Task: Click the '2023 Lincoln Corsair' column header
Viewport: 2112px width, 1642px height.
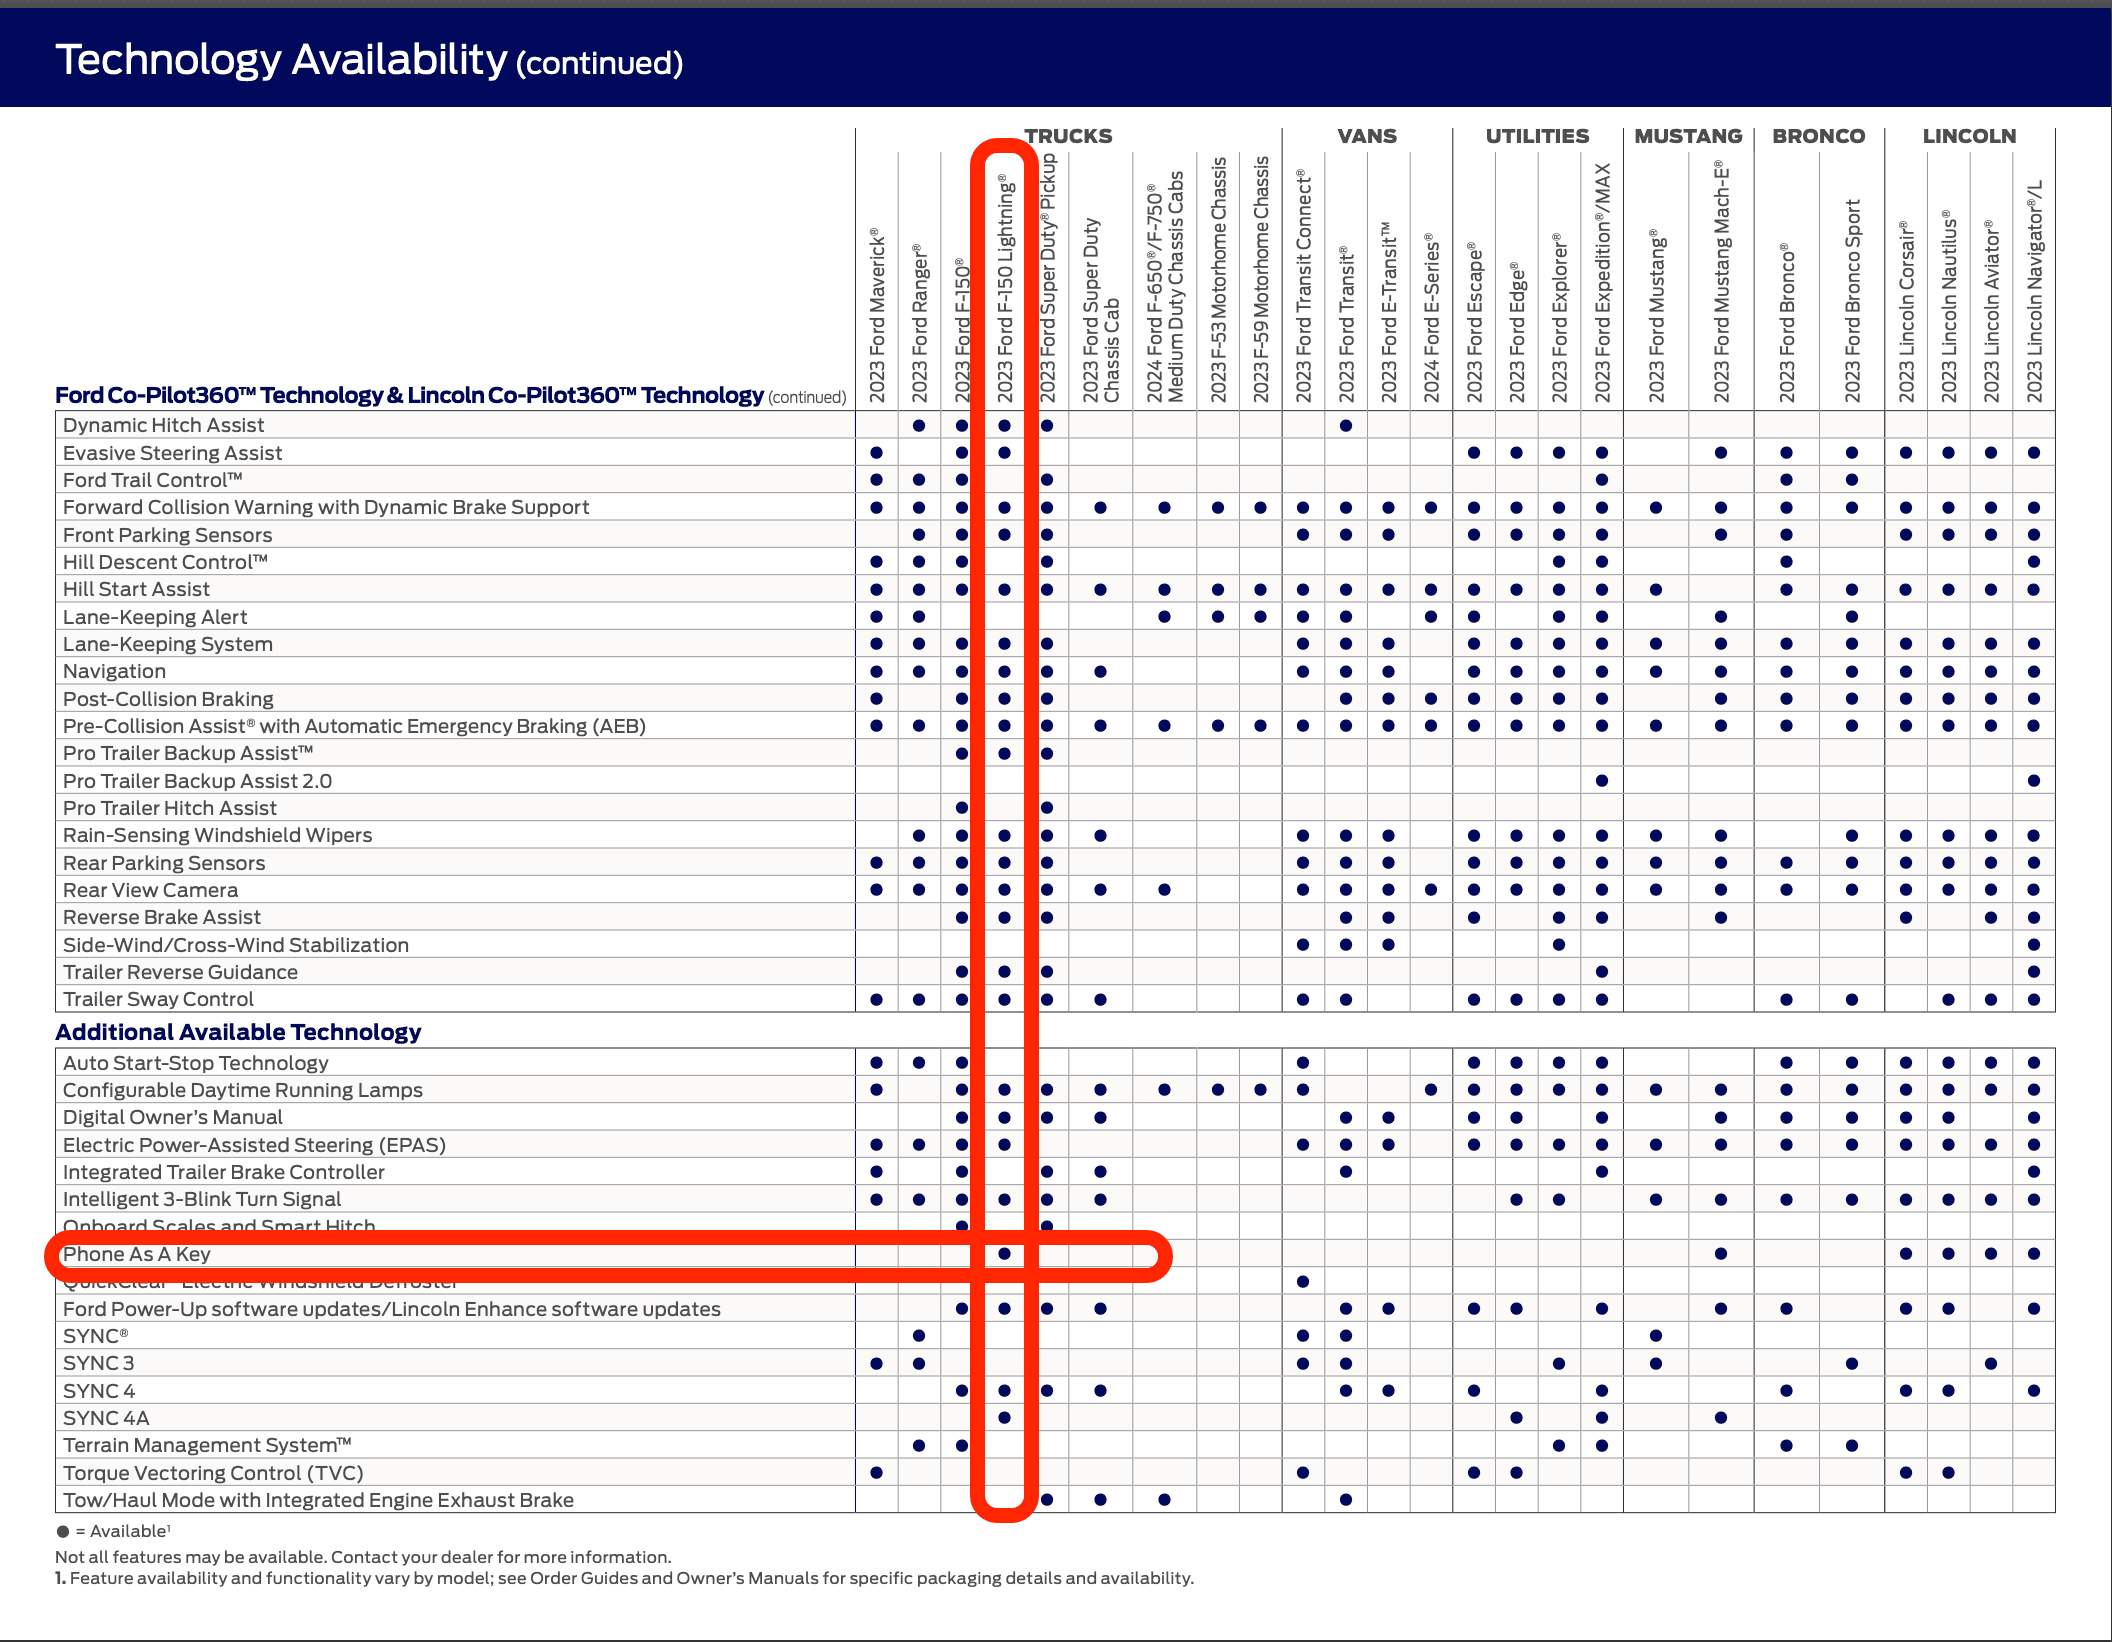Action: [x=1906, y=312]
